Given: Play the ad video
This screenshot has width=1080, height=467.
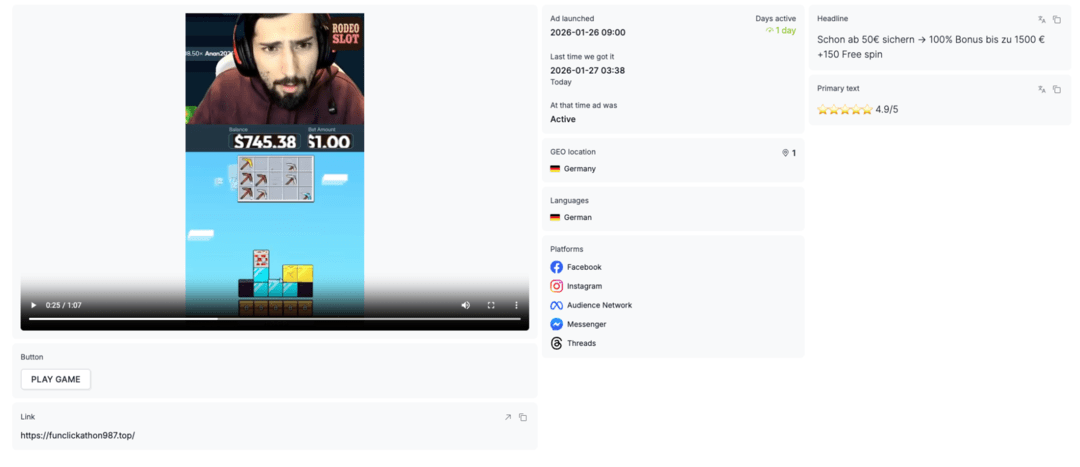Looking at the screenshot, I should coord(33,305).
